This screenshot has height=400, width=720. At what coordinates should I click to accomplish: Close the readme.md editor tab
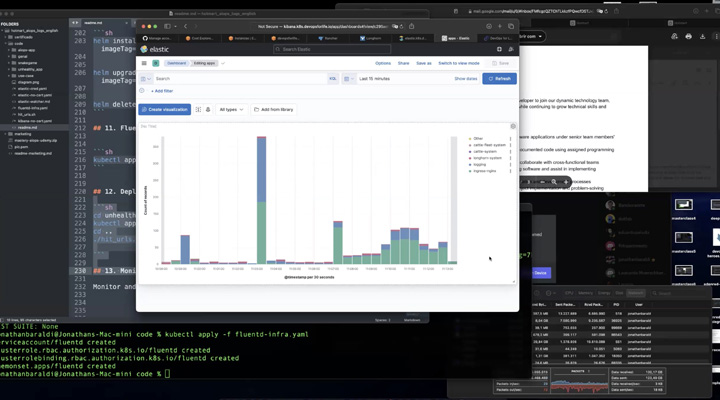(x=126, y=23)
